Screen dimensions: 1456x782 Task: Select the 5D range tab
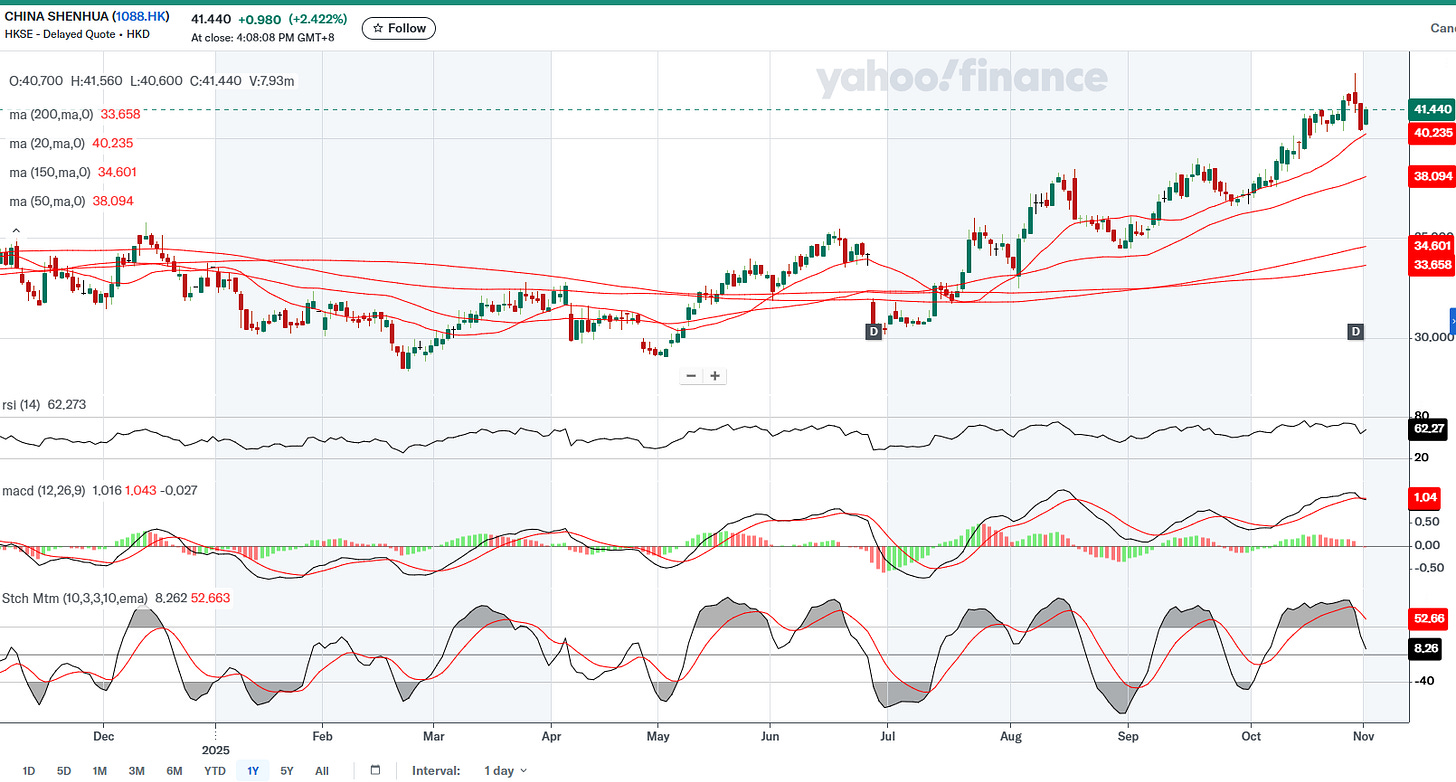coord(64,771)
